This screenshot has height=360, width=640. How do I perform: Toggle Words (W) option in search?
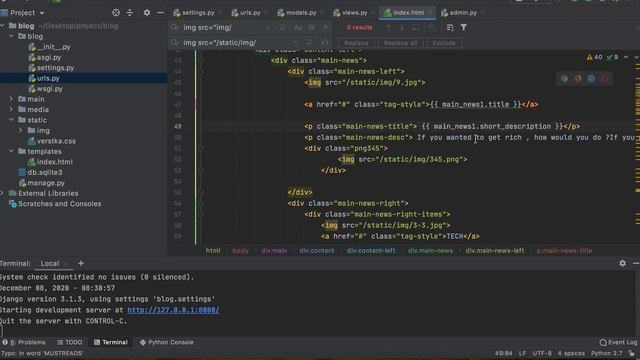pyautogui.click(x=312, y=27)
